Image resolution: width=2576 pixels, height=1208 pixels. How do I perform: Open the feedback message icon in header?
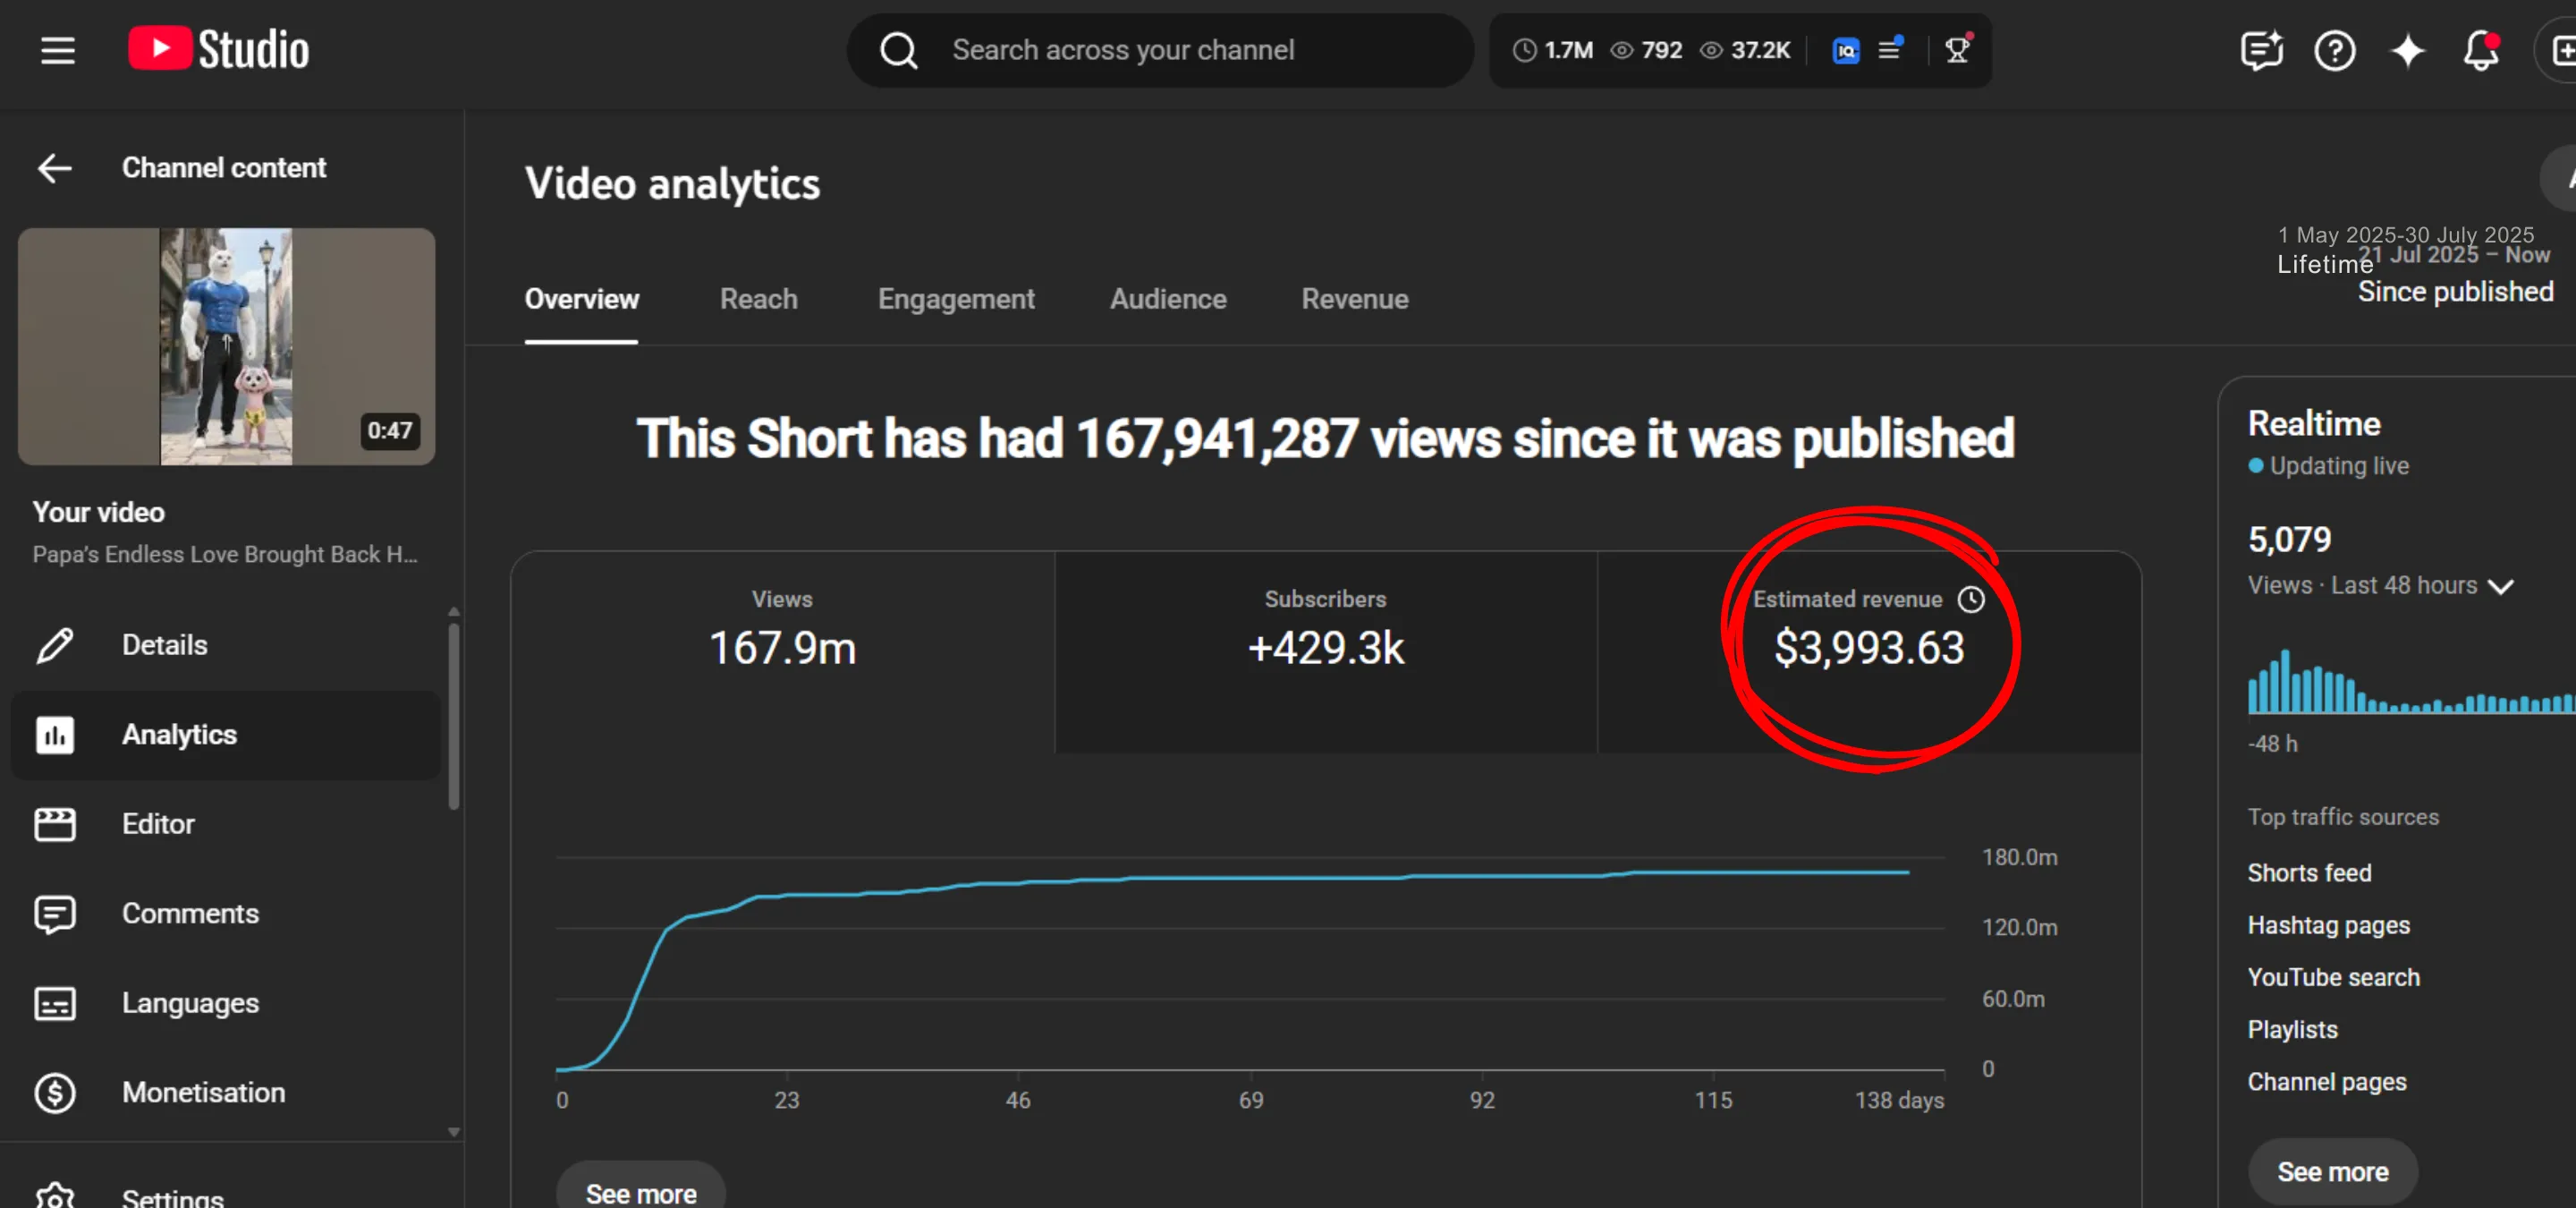coord(2260,50)
